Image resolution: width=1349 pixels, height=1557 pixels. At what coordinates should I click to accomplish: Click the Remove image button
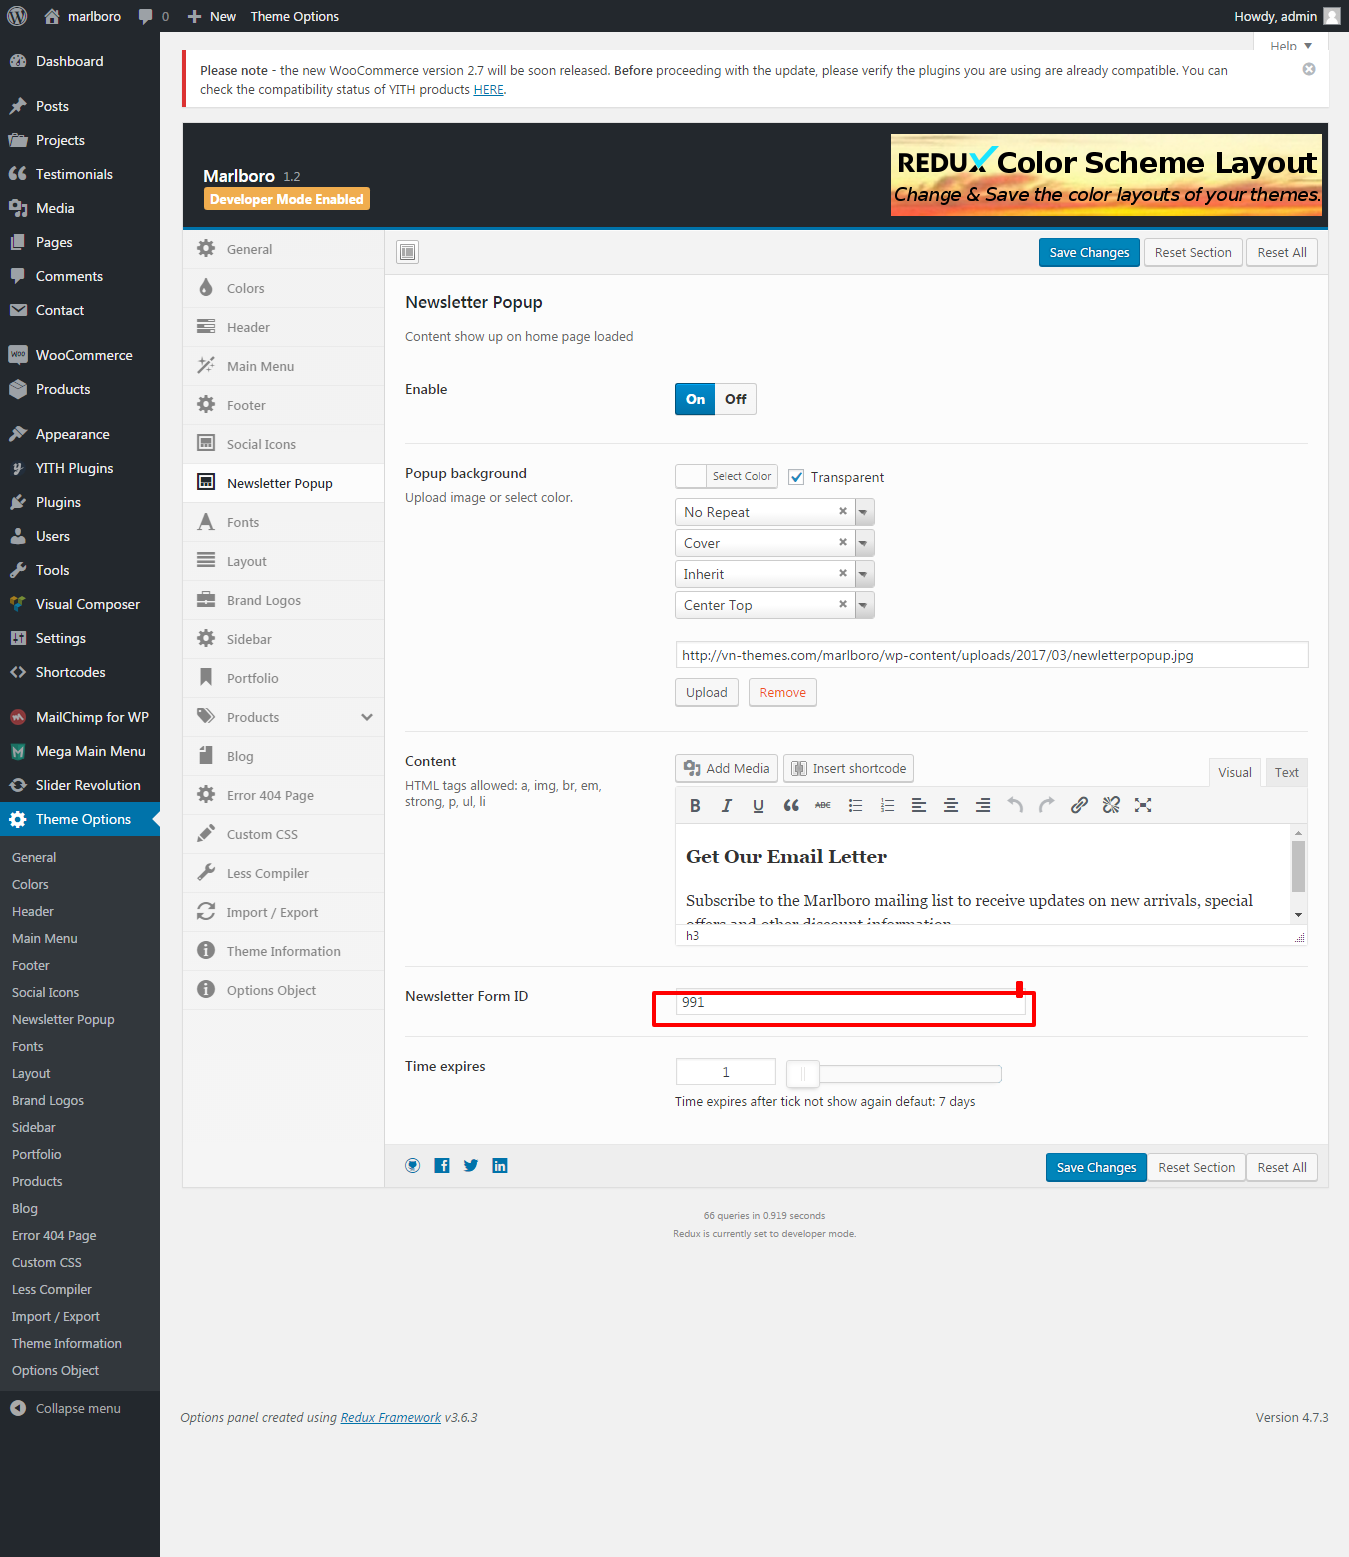782,692
